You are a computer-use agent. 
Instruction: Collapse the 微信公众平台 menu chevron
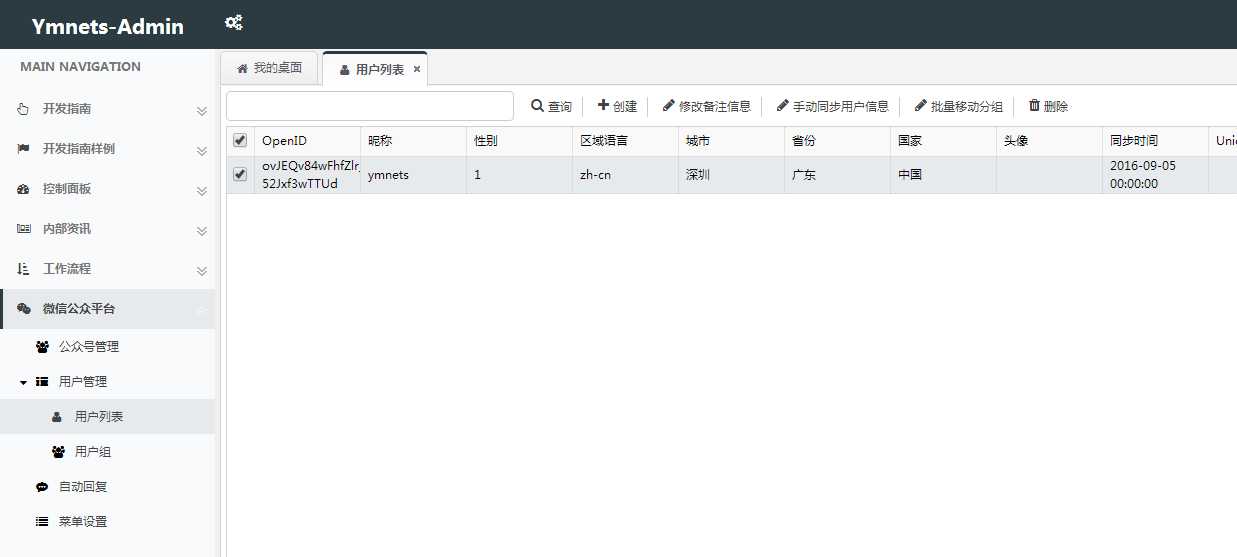coord(201,310)
